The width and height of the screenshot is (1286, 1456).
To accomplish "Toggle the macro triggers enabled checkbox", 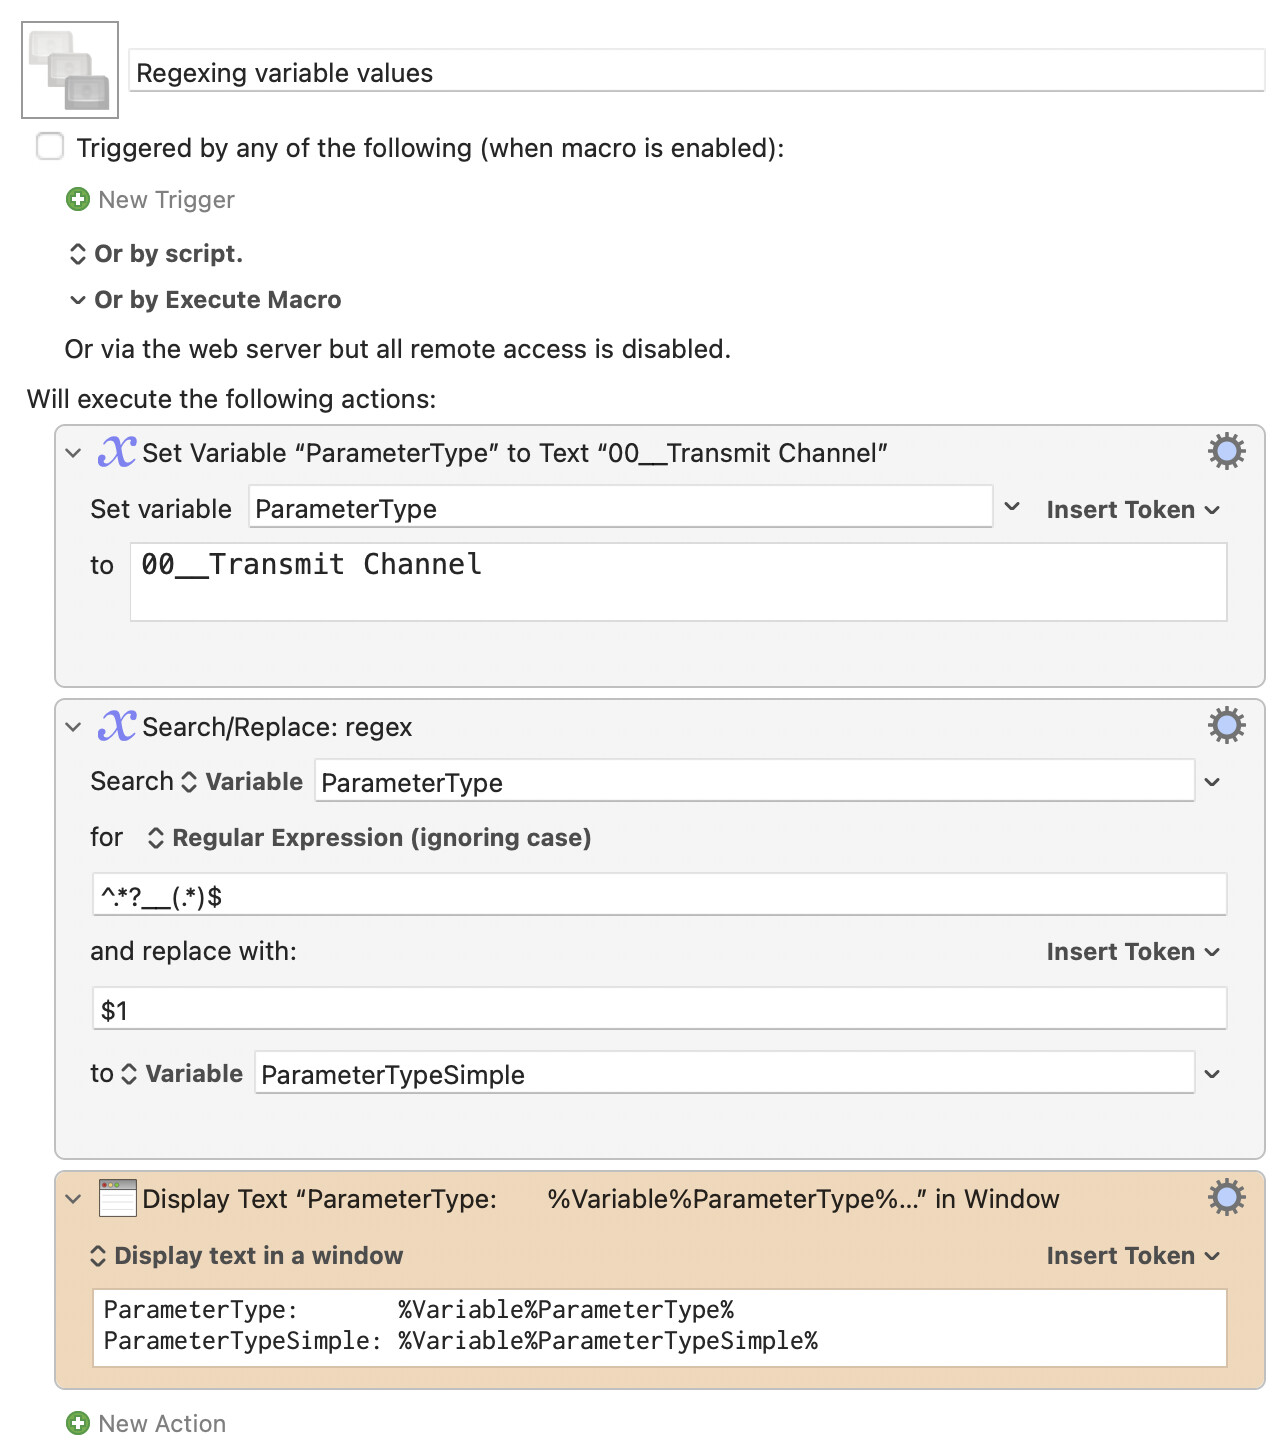I will pyautogui.click(x=50, y=147).
